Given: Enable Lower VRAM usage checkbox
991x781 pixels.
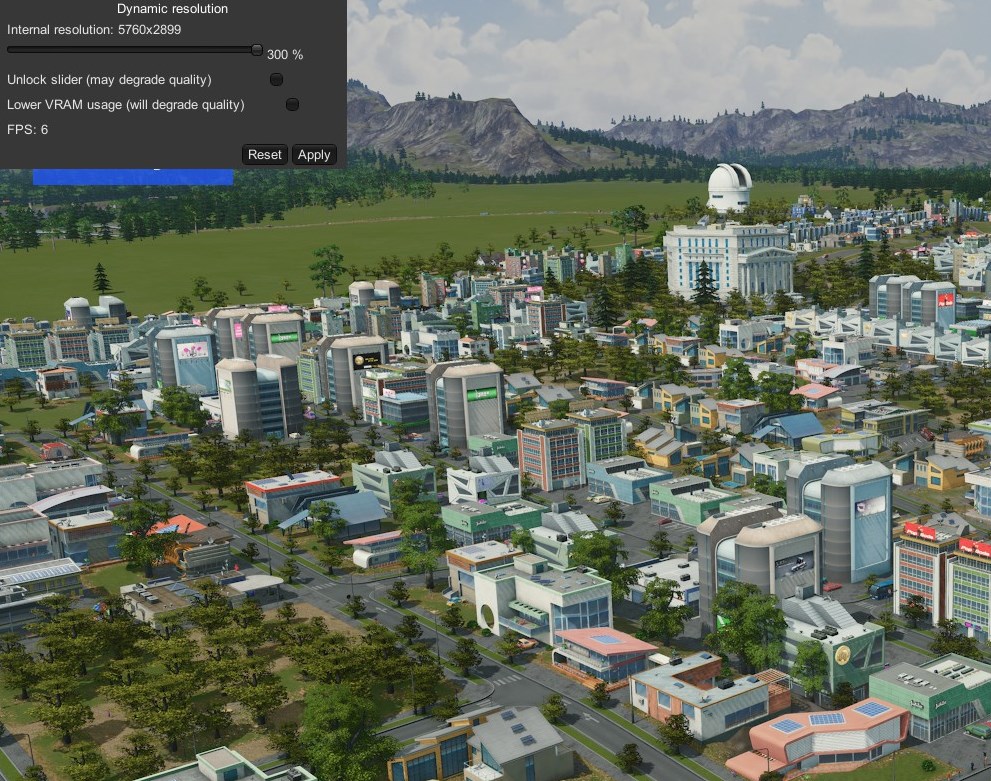Looking at the screenshot, I should coord(292,104).
